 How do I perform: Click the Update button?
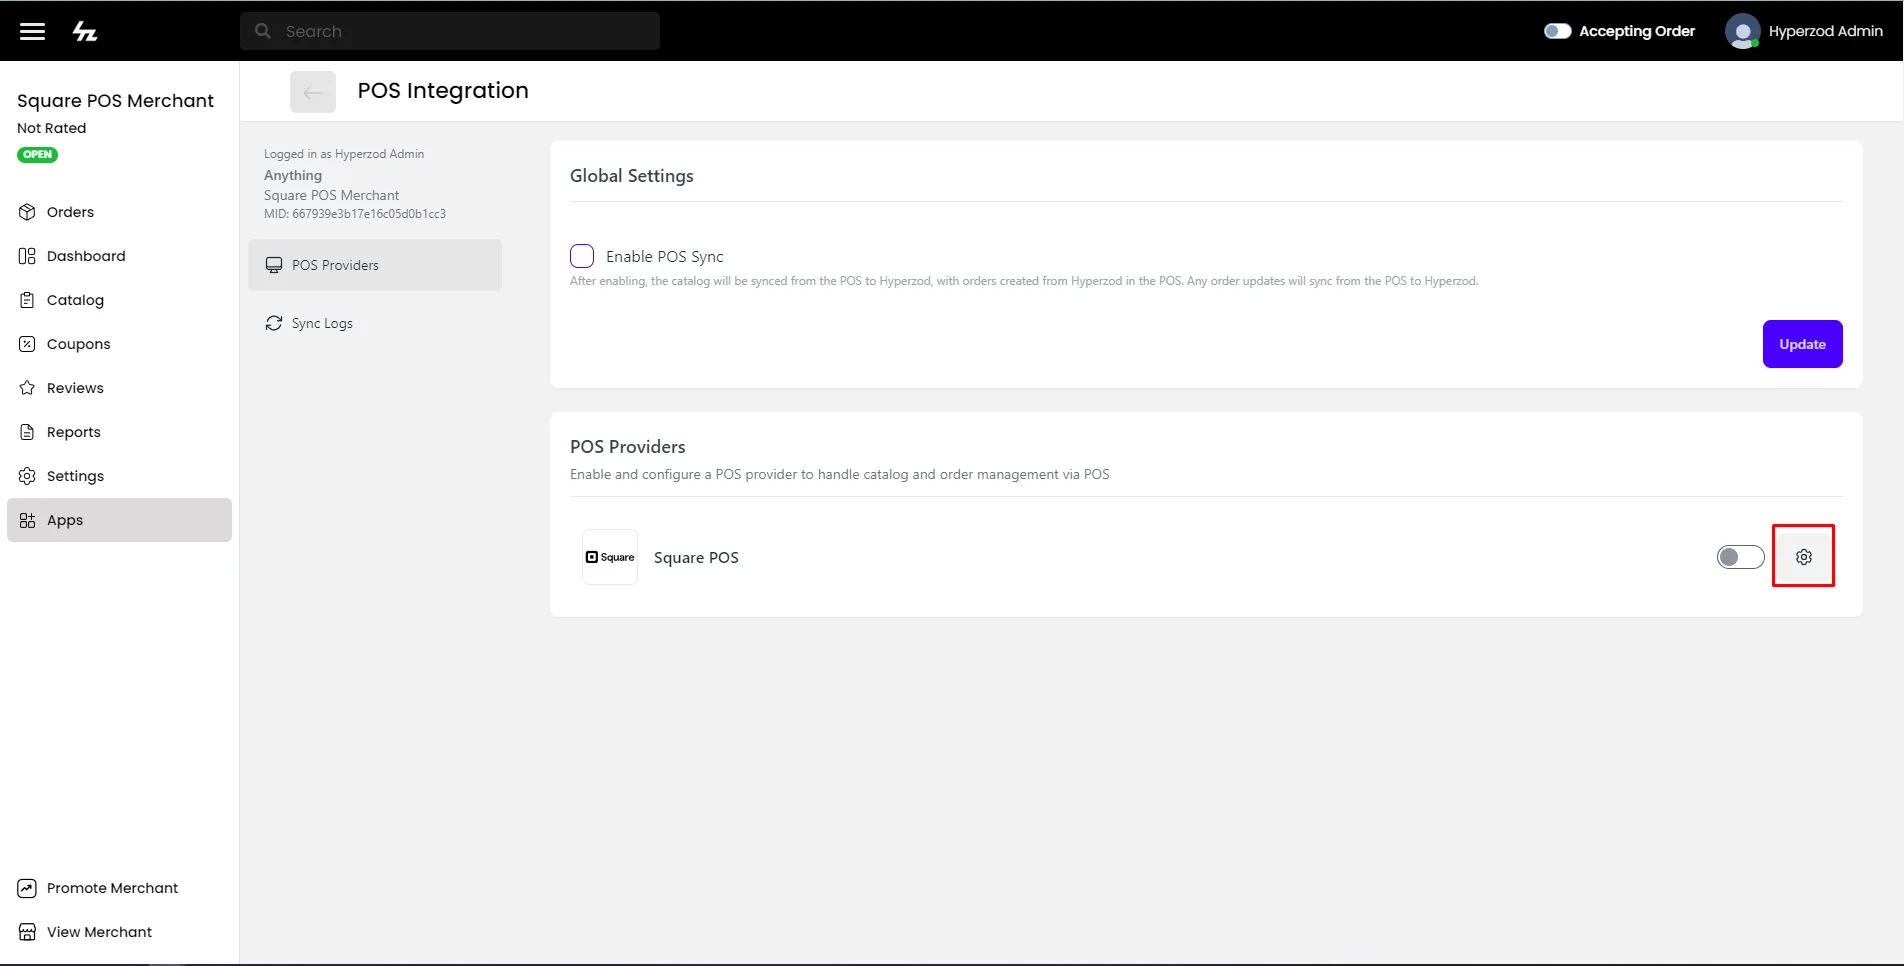pos(1802,344)
